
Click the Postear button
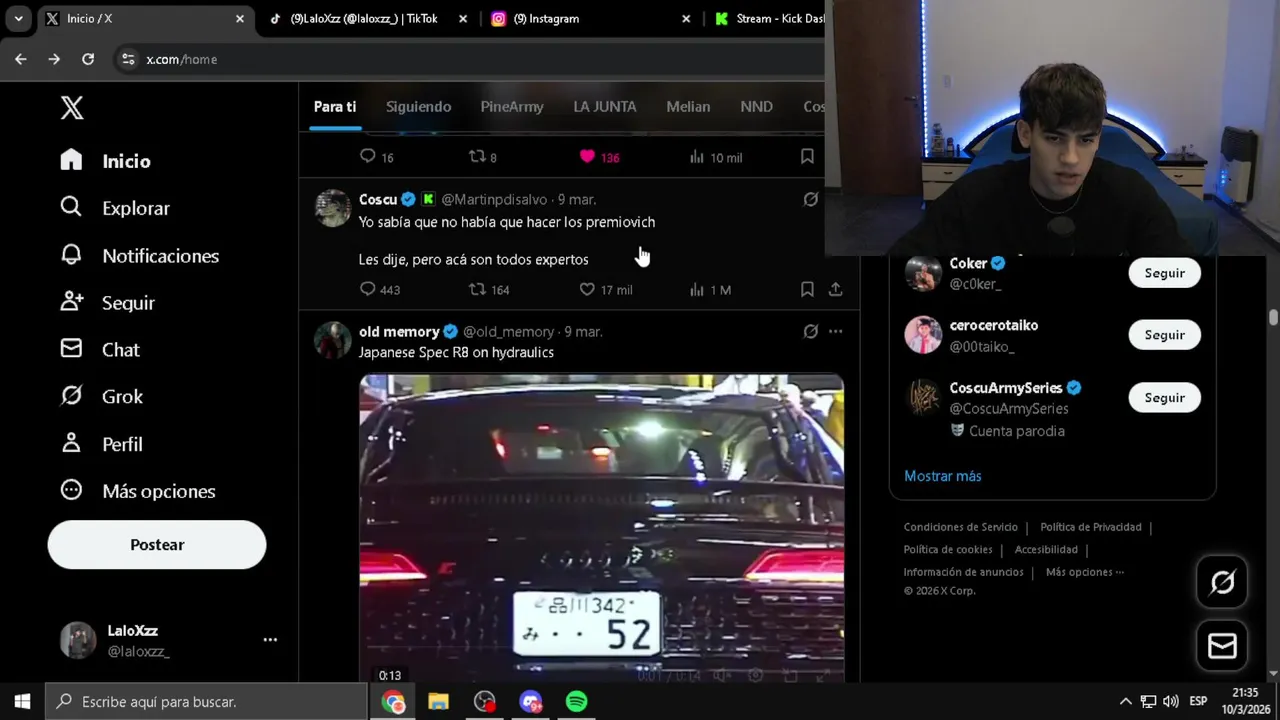[x=157, y=545]
